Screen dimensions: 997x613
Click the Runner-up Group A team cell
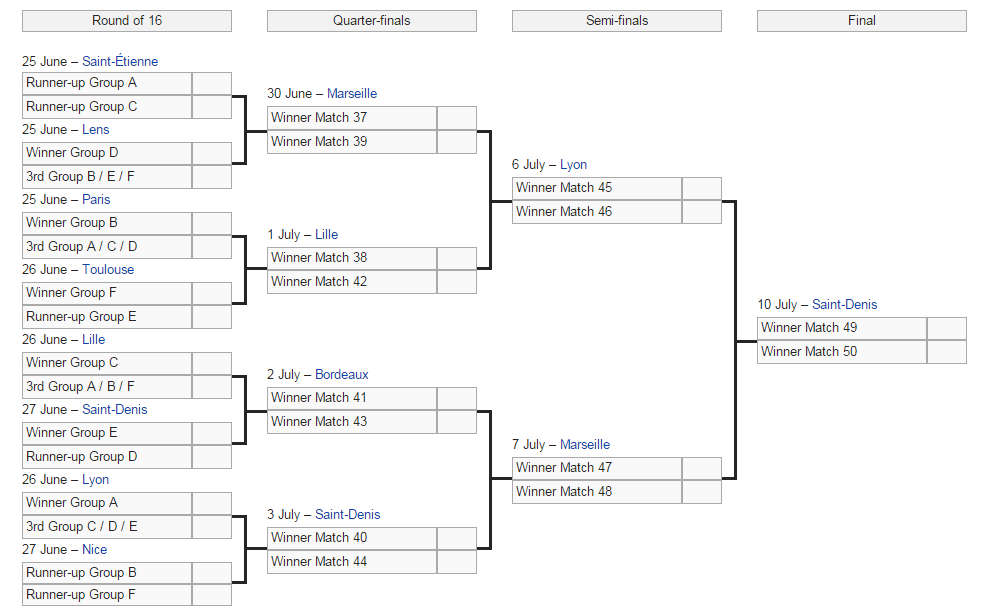tap(107, 83)
